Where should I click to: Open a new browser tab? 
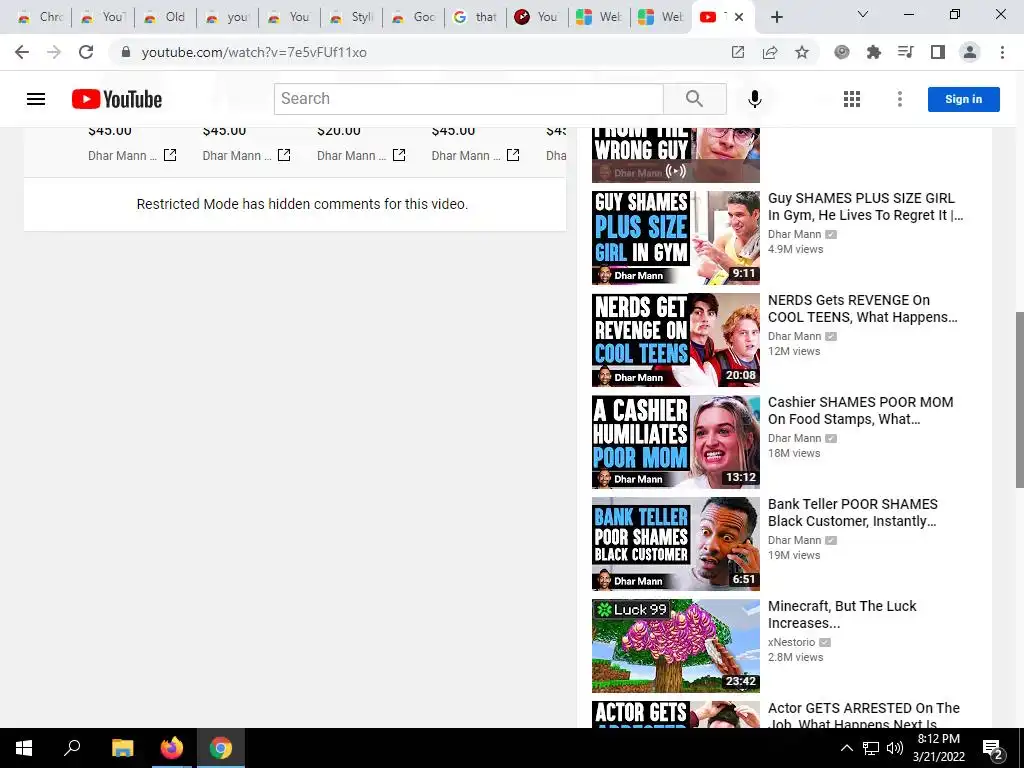[776, 17]
